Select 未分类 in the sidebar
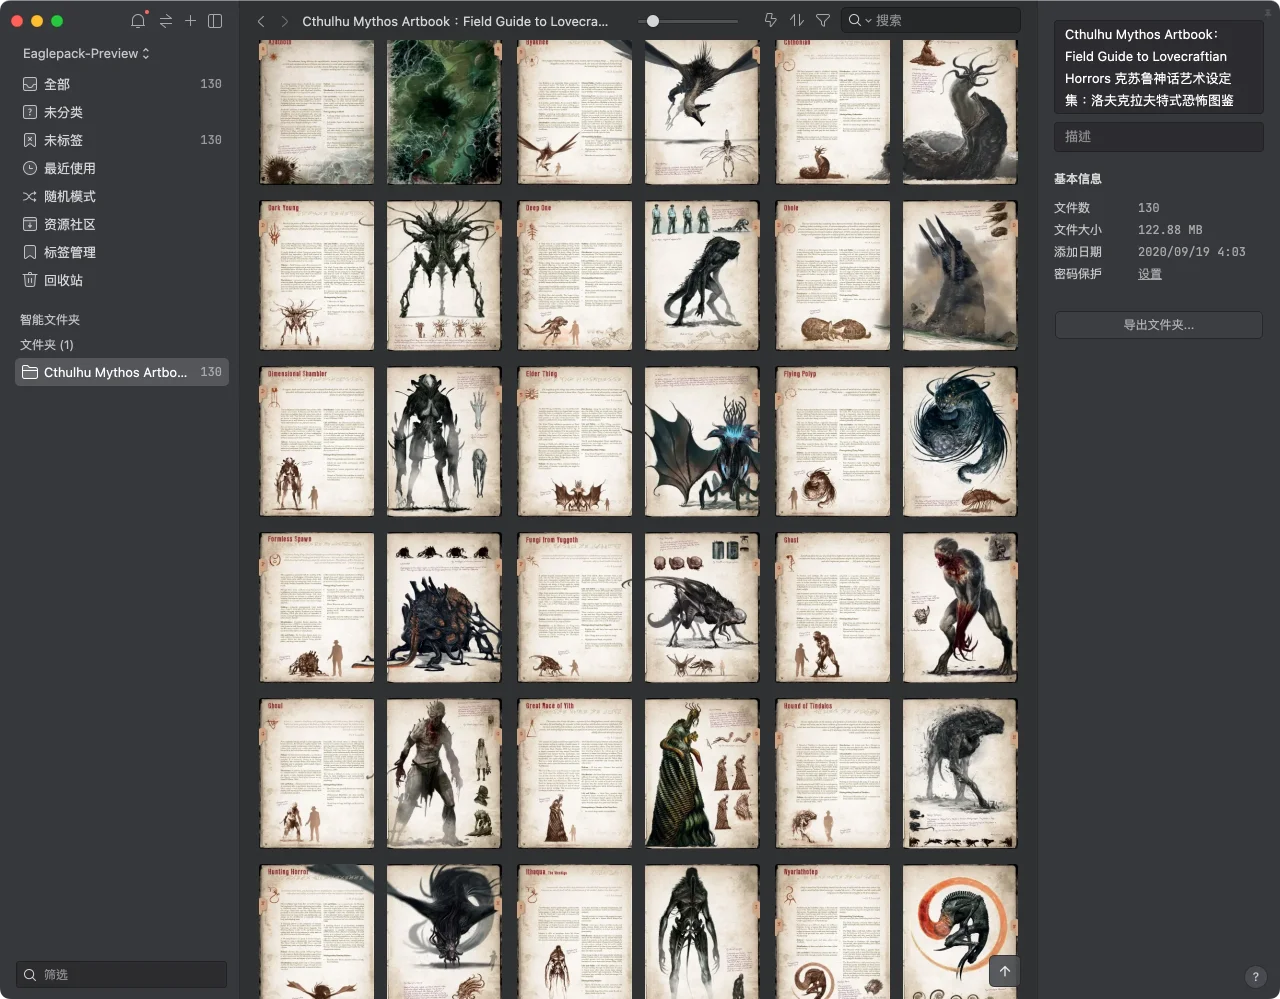This screenshot has height=999, width=1280. 122,112
